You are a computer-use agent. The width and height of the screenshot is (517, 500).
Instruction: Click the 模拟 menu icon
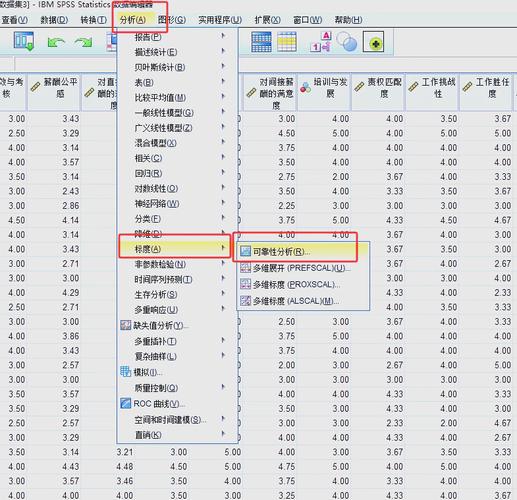point(125,372)
